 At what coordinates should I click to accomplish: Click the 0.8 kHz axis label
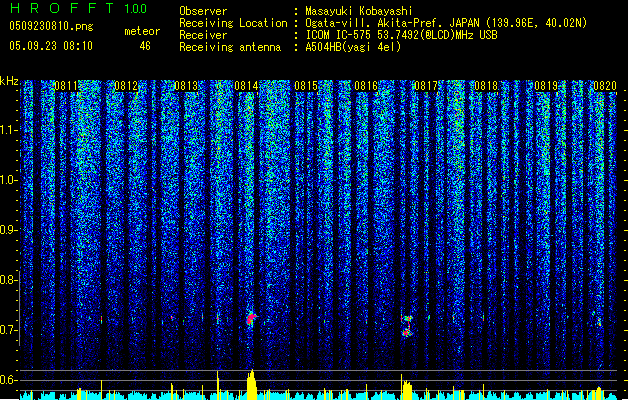click(8, 280)
